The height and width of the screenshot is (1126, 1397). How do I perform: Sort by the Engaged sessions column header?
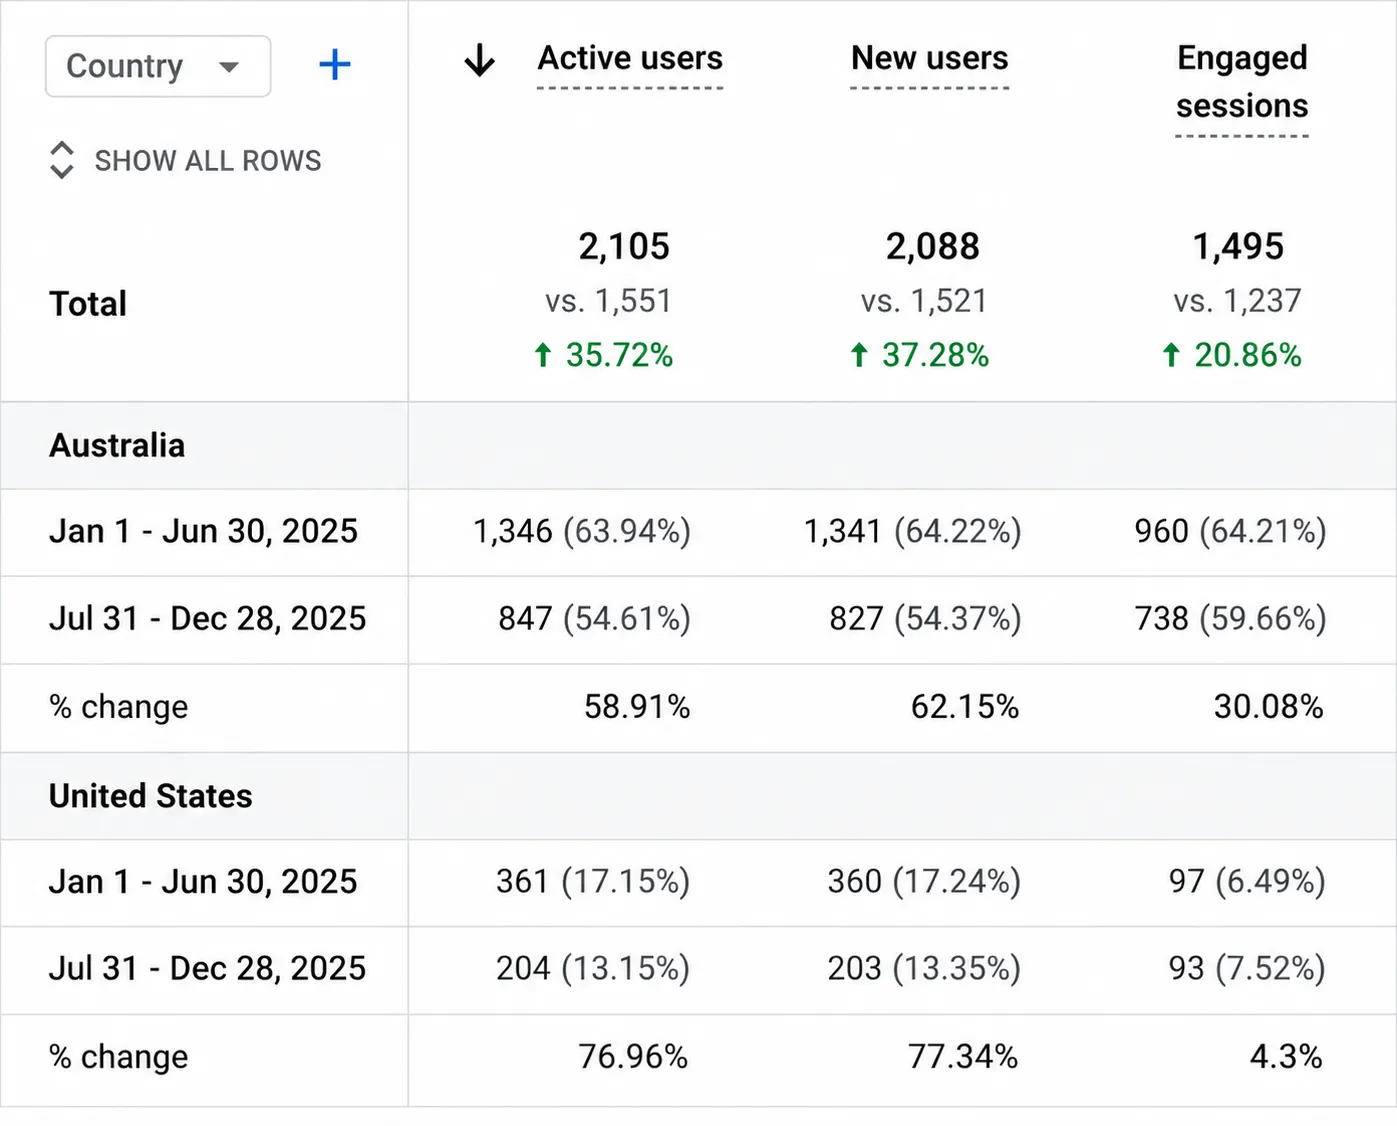[1242, 82]
